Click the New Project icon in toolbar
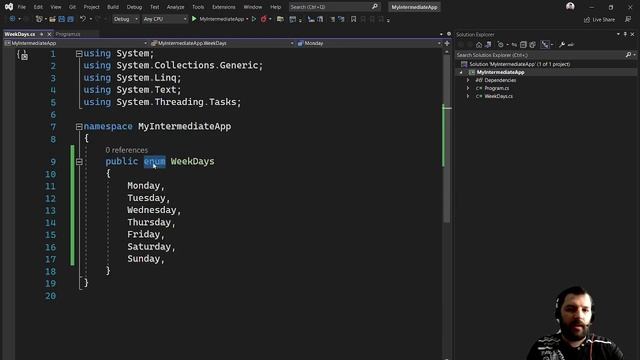Screen dimensions: 640x360 pyautogui.click(x=39, y=19)
